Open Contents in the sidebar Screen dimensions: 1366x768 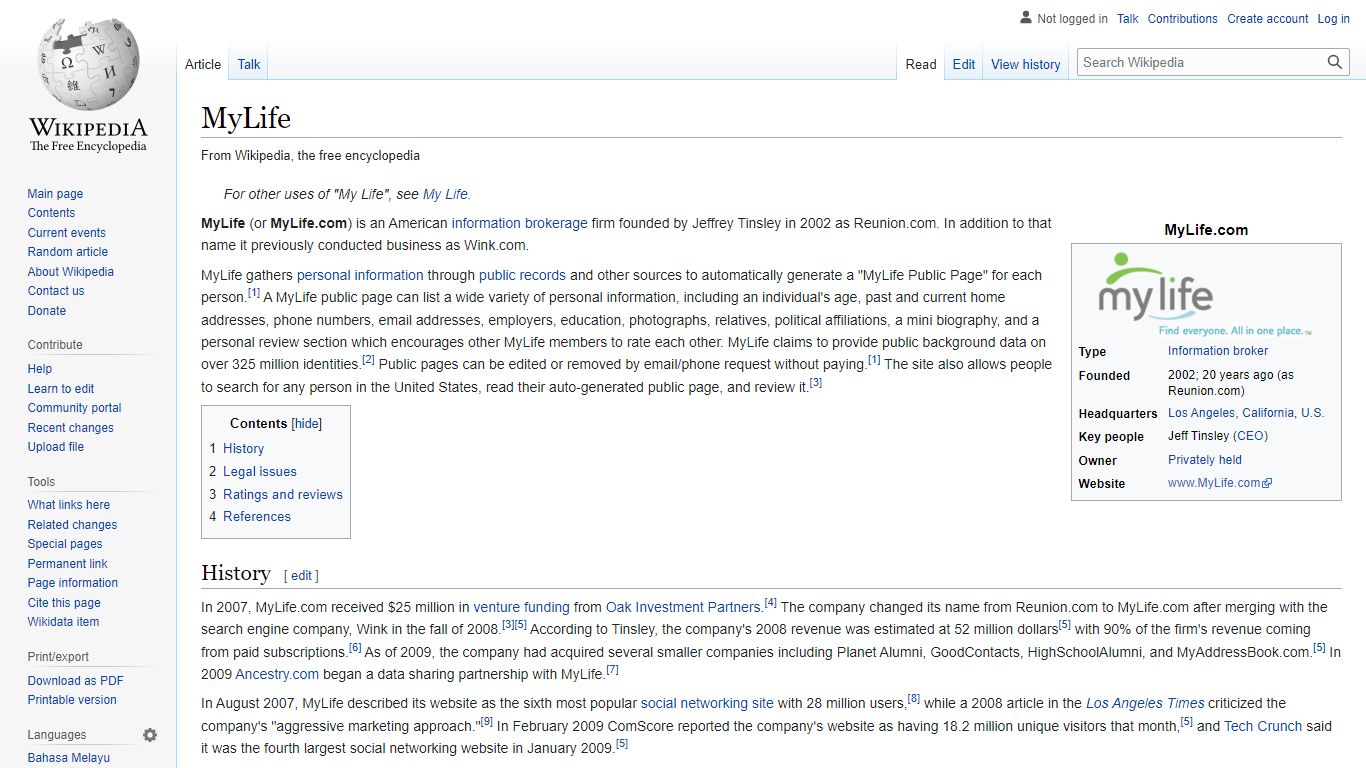point(51,213)
